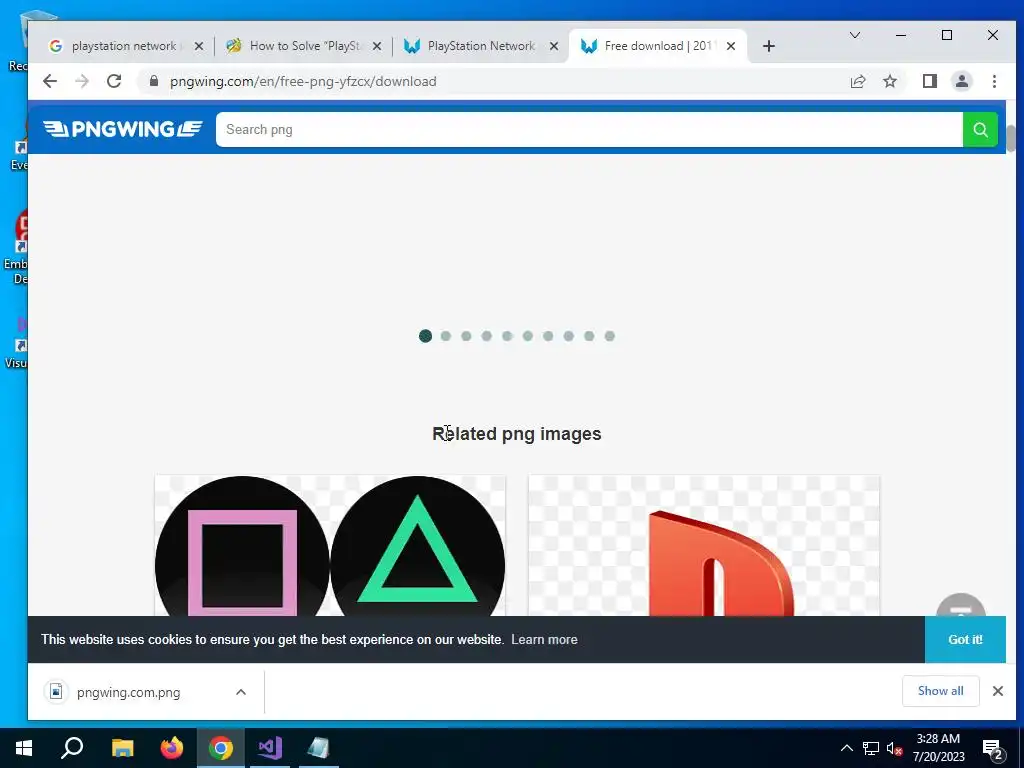This screenshot has height=768, width=1024.
Task: Open File Explorer from the taskbar
Action: (x=122, y=748)
